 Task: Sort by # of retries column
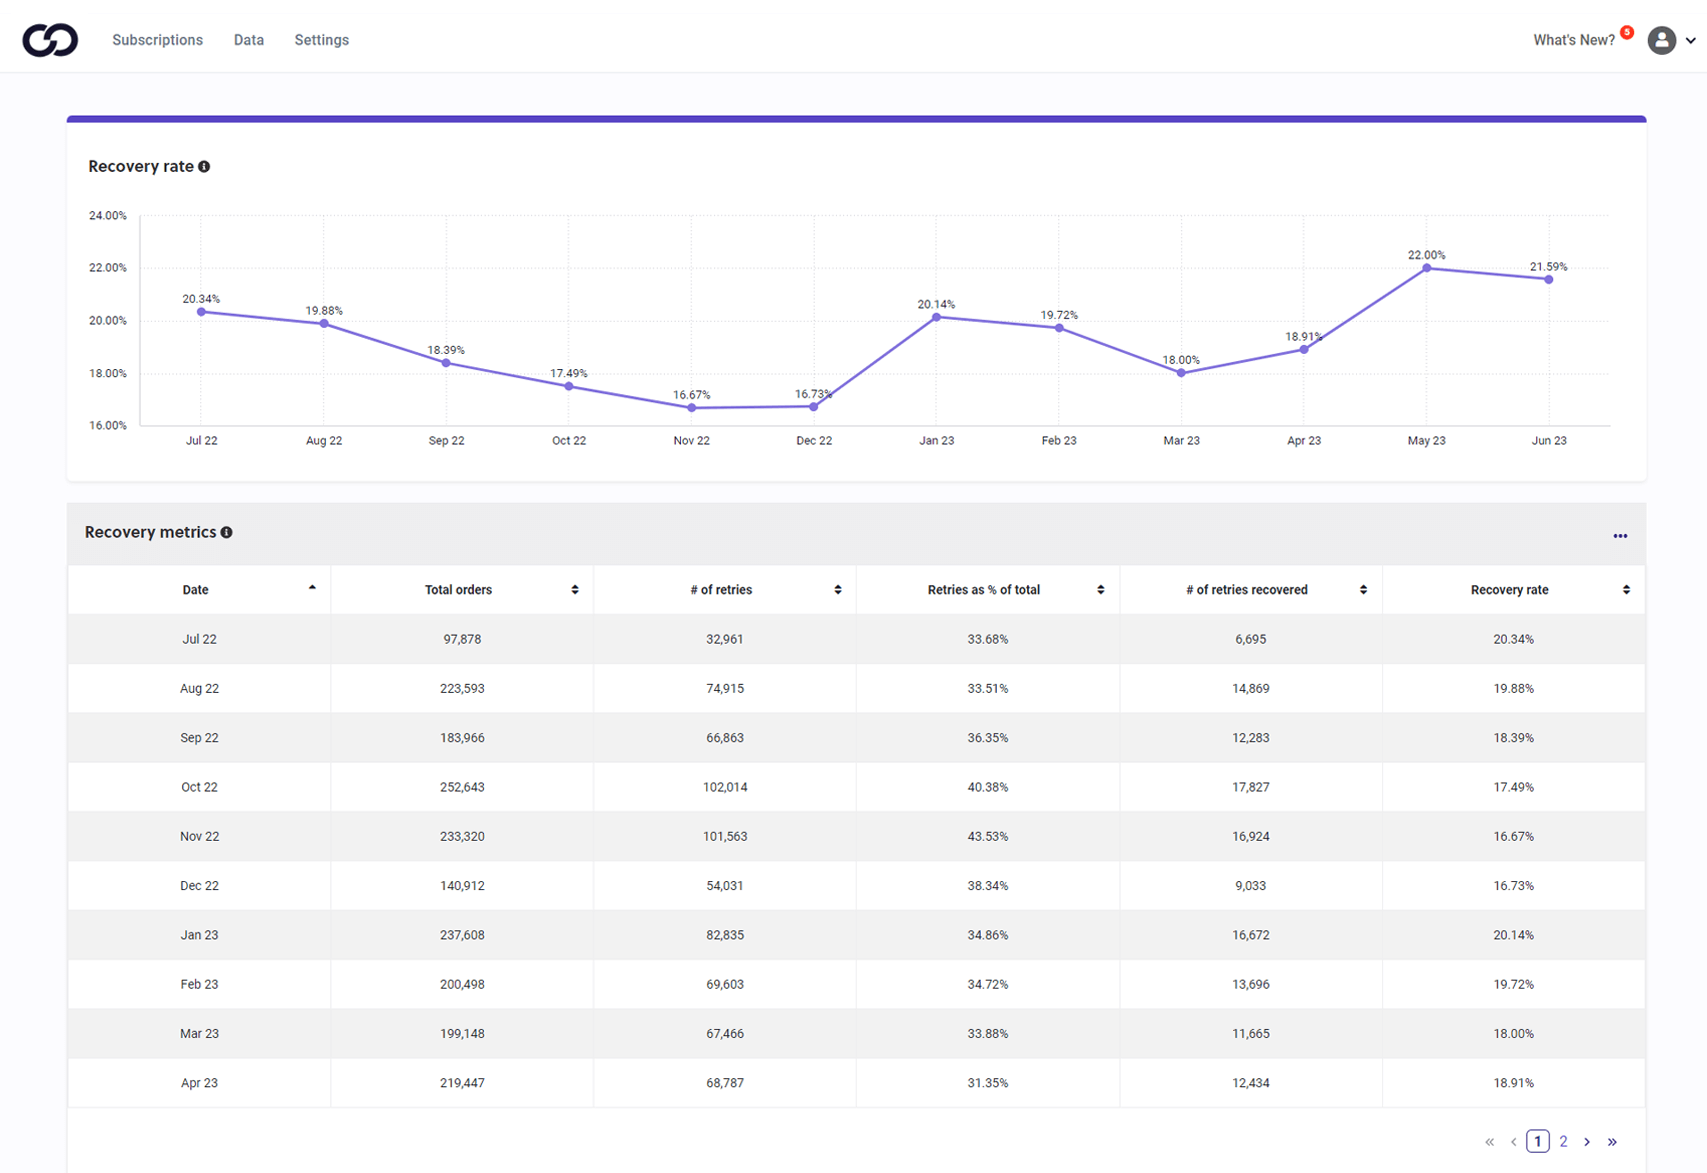838,590
